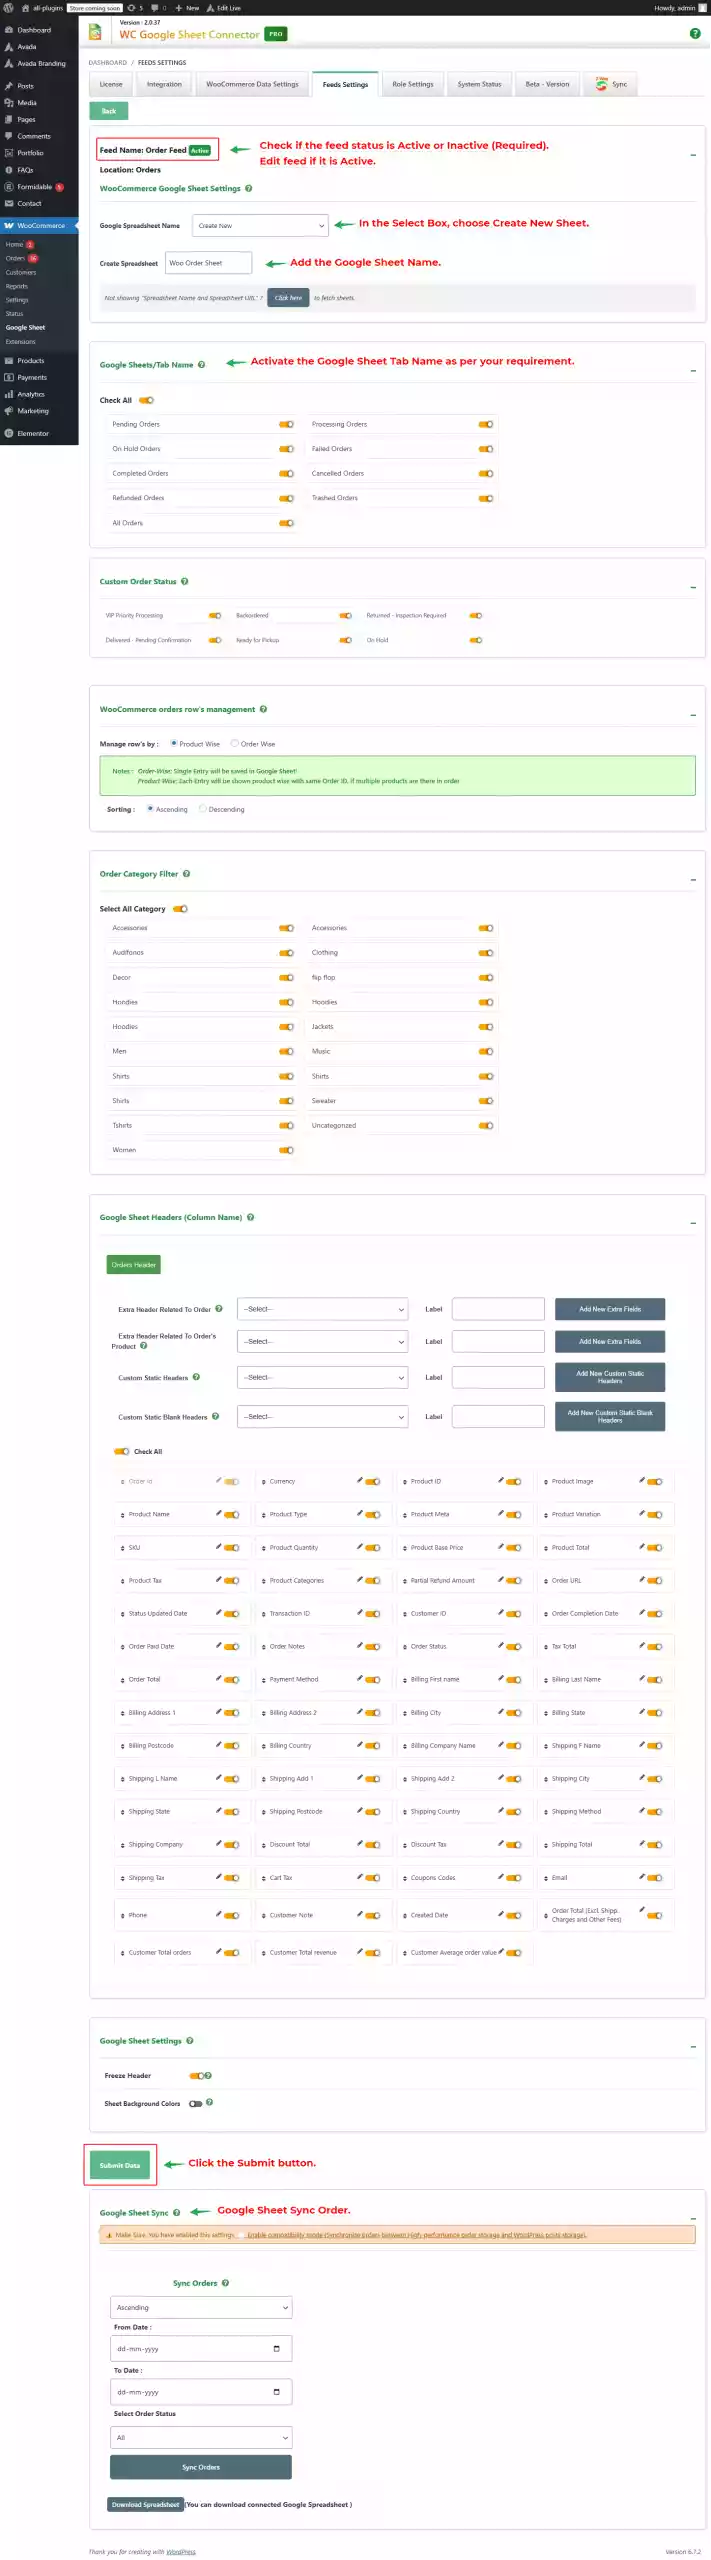711x2560 pixels.
Task: Open Media library from the sidebar
Action: [x=27, y=103]
